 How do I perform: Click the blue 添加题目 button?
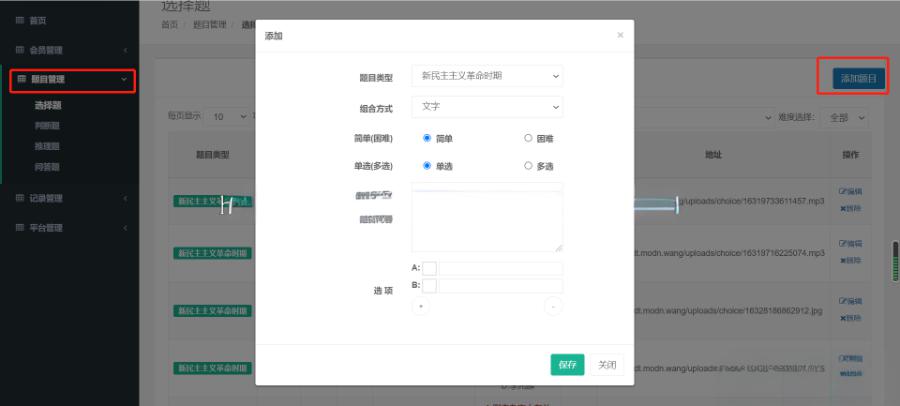click(x=859, y=79)
